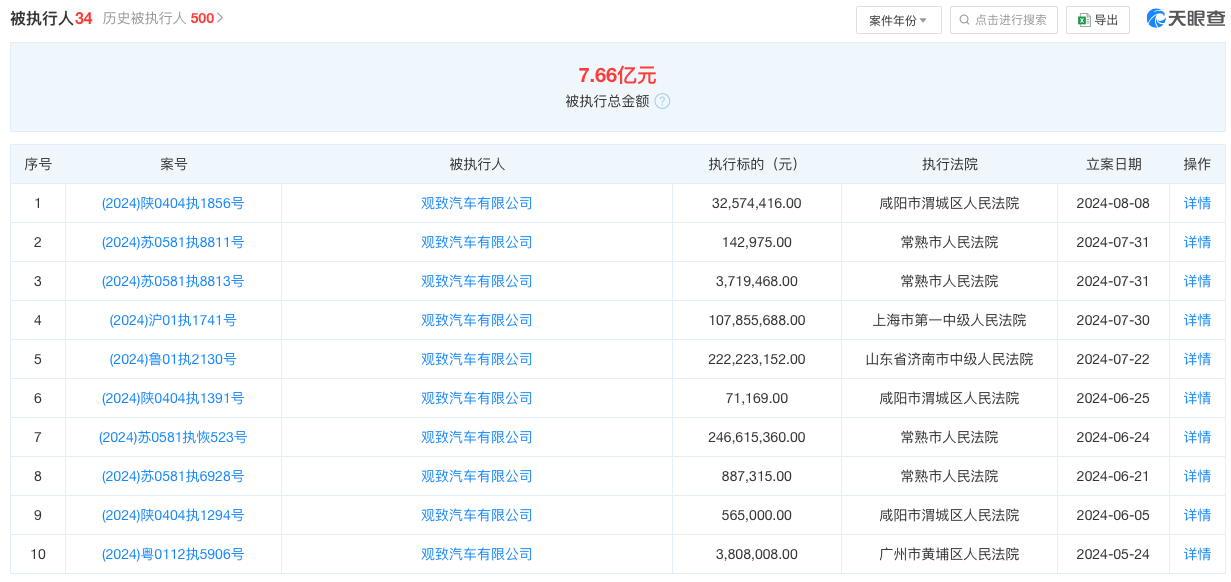Screen dimensions: 1231x582
Task: Open 详情 for the 2024-05-24 case
Action: [1197, 554]
